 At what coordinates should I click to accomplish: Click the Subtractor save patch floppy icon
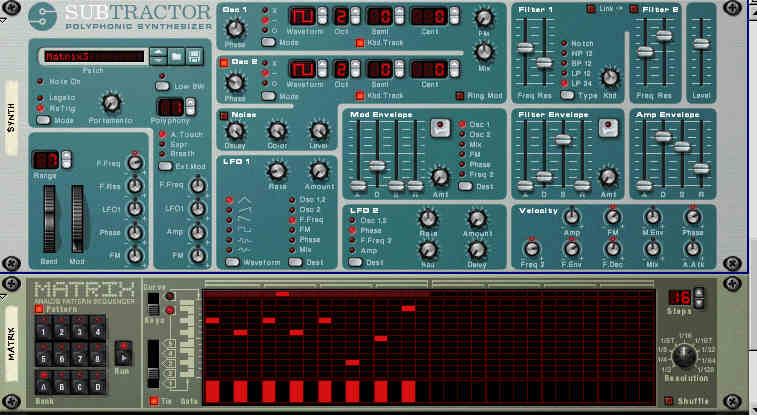click(194, 56)
